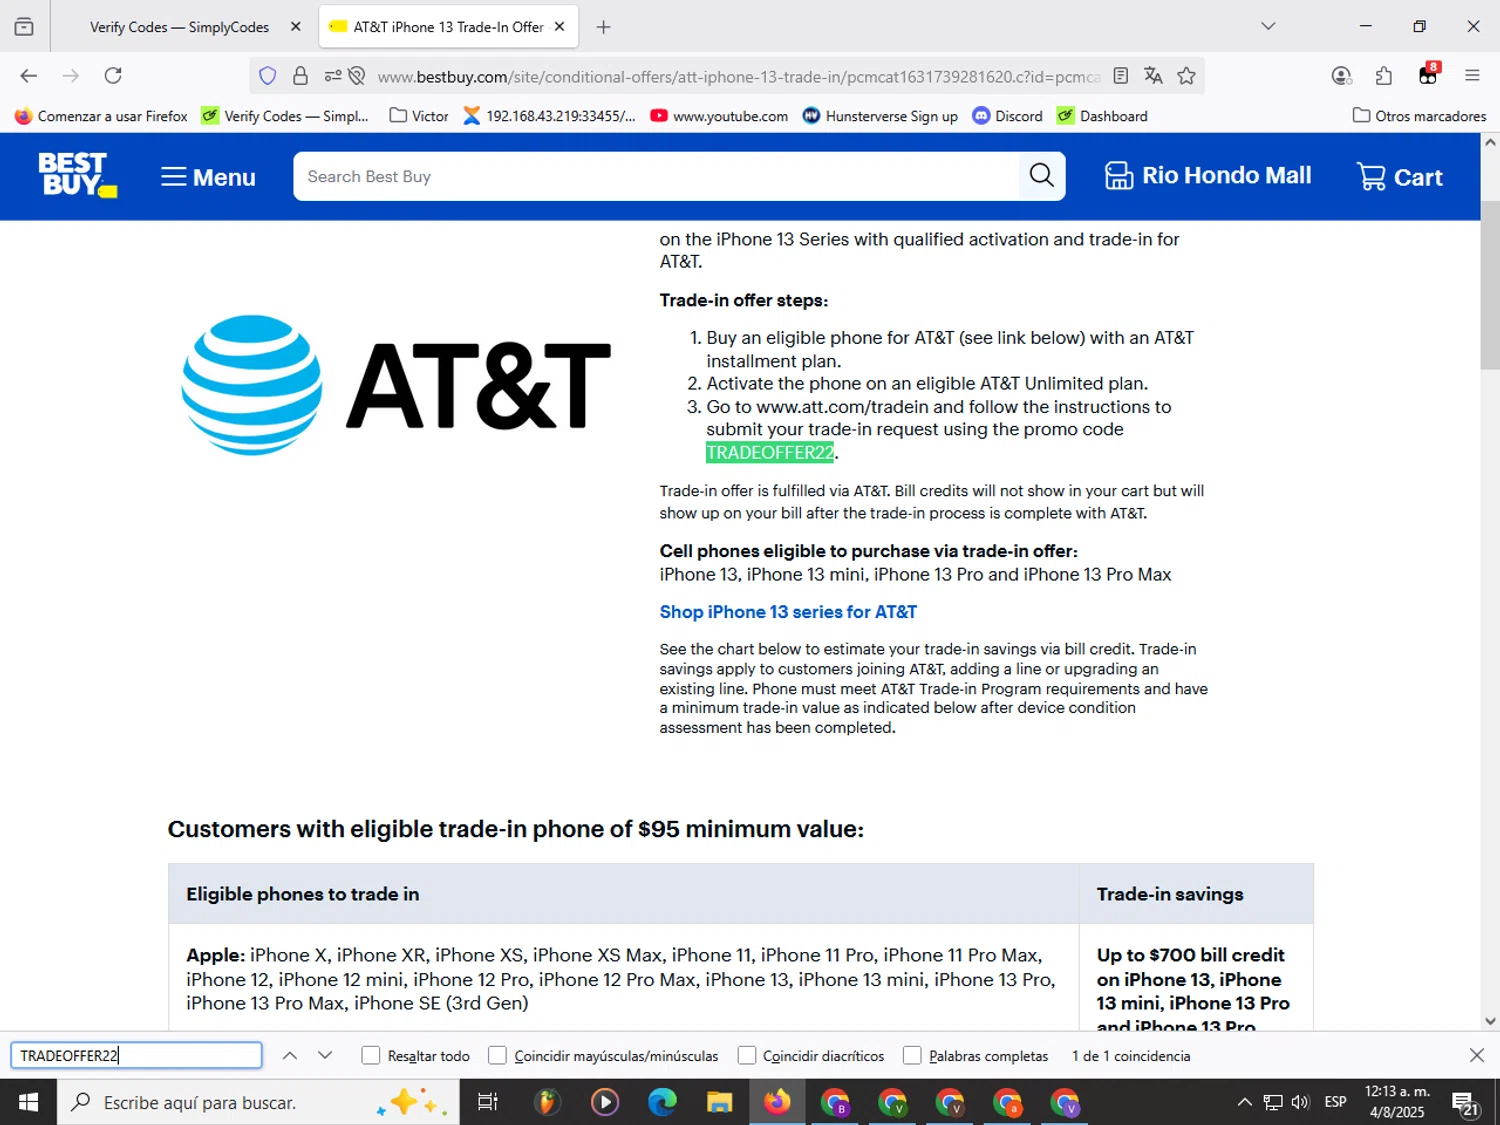Open the notification center icon
Image resolution: width=1500 pixels, height=1125 pixels.
[x=1466, y=1103]
